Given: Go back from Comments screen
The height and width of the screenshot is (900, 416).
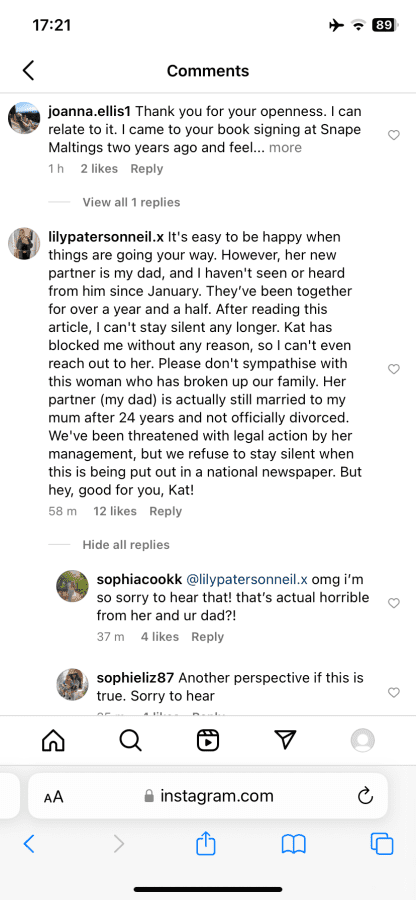Looking at the screenshot, I should pos(28,71).
